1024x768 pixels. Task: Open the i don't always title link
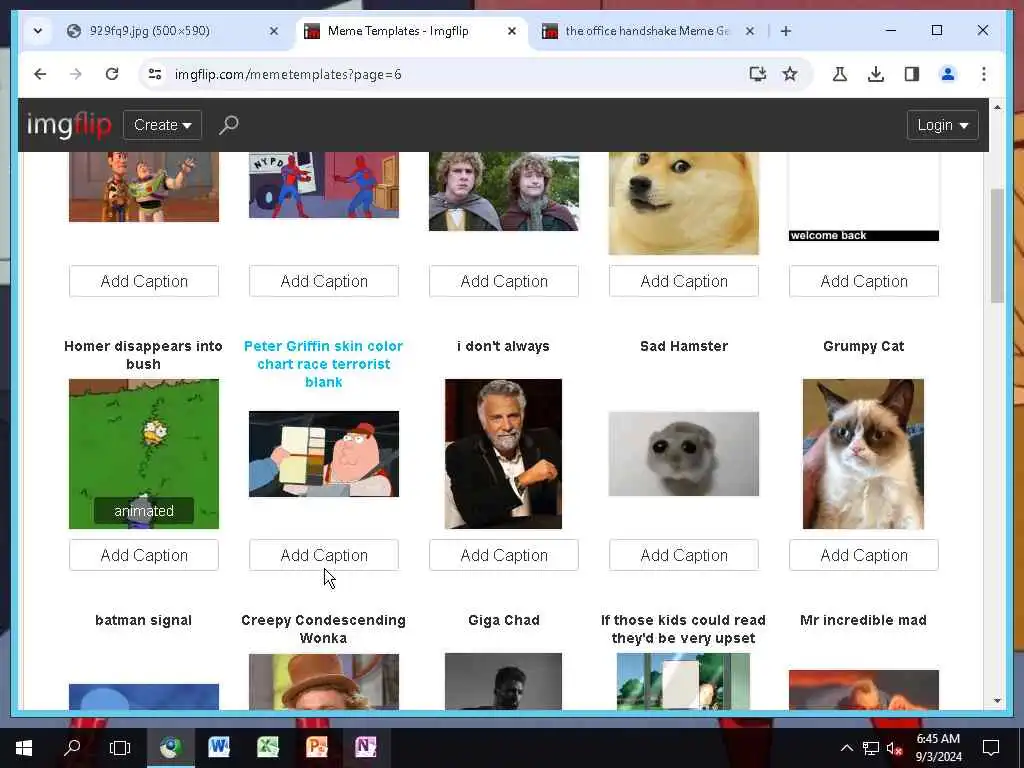point(504,346)
